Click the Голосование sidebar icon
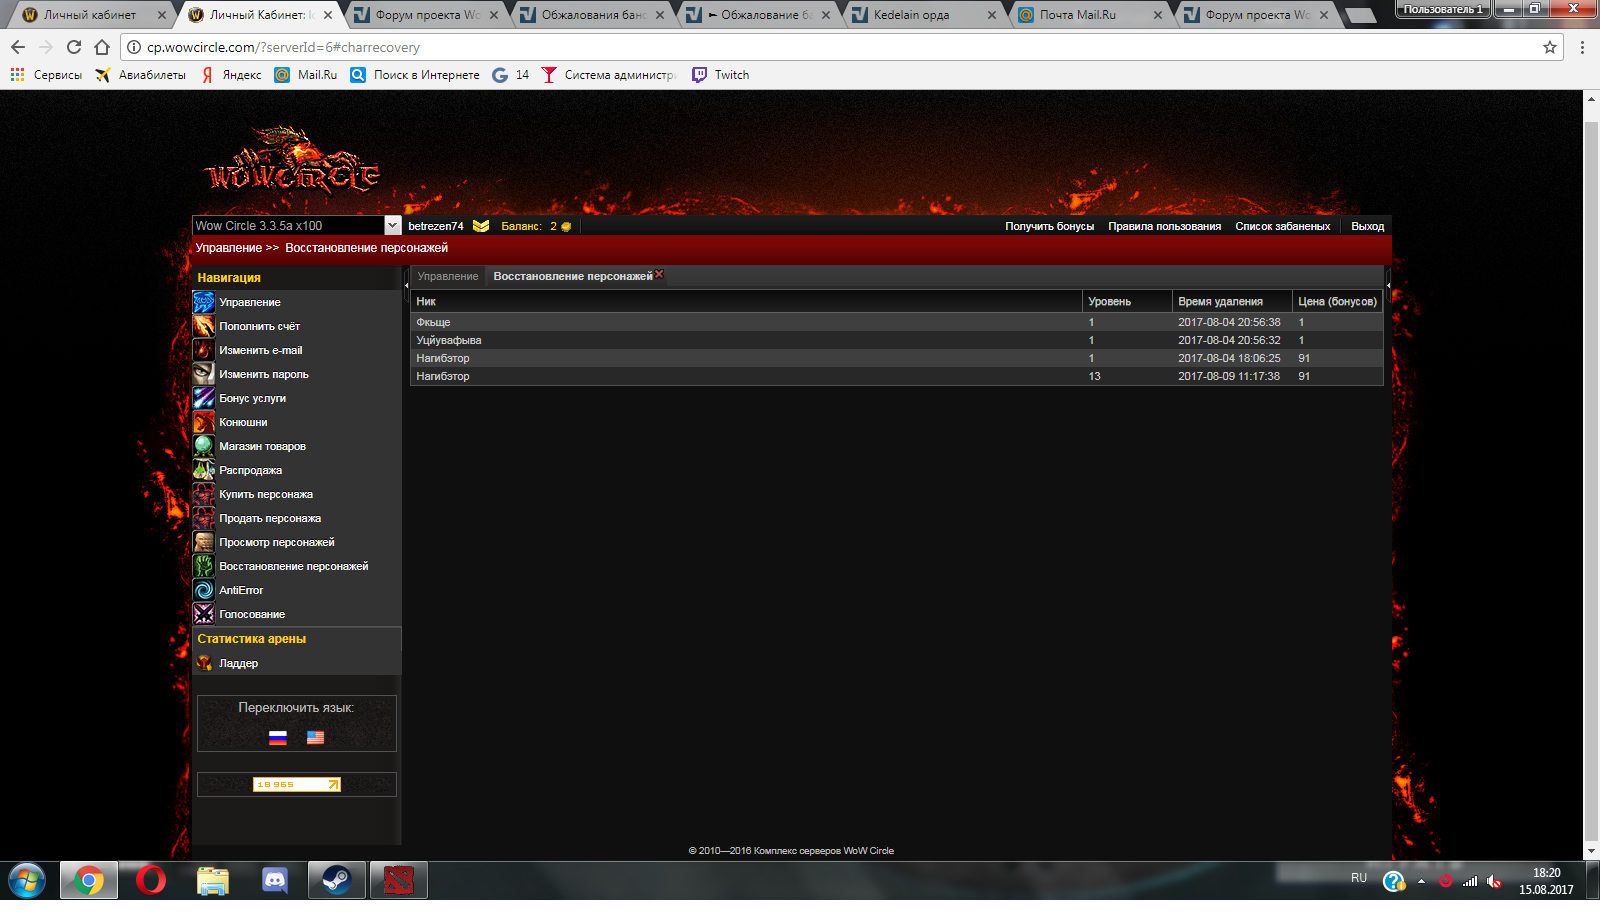Screen dimensions: 1604x924 pos(203,614)
